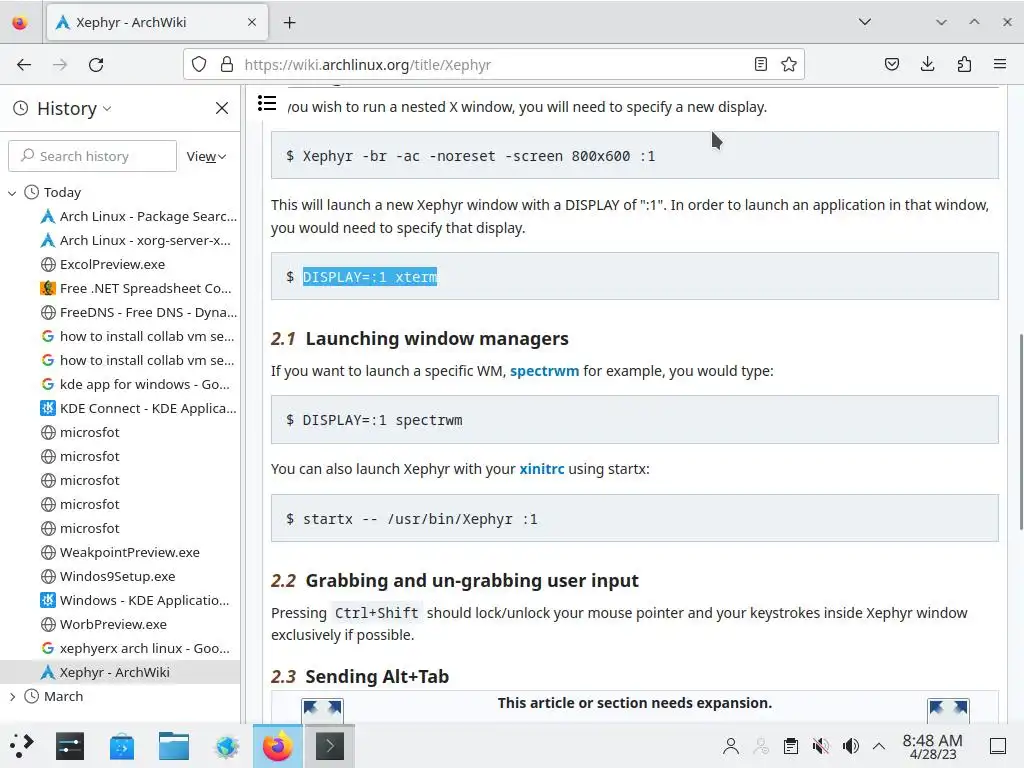Go back to the previous page
Screen dimensions: 1024x768
point(24,65)
